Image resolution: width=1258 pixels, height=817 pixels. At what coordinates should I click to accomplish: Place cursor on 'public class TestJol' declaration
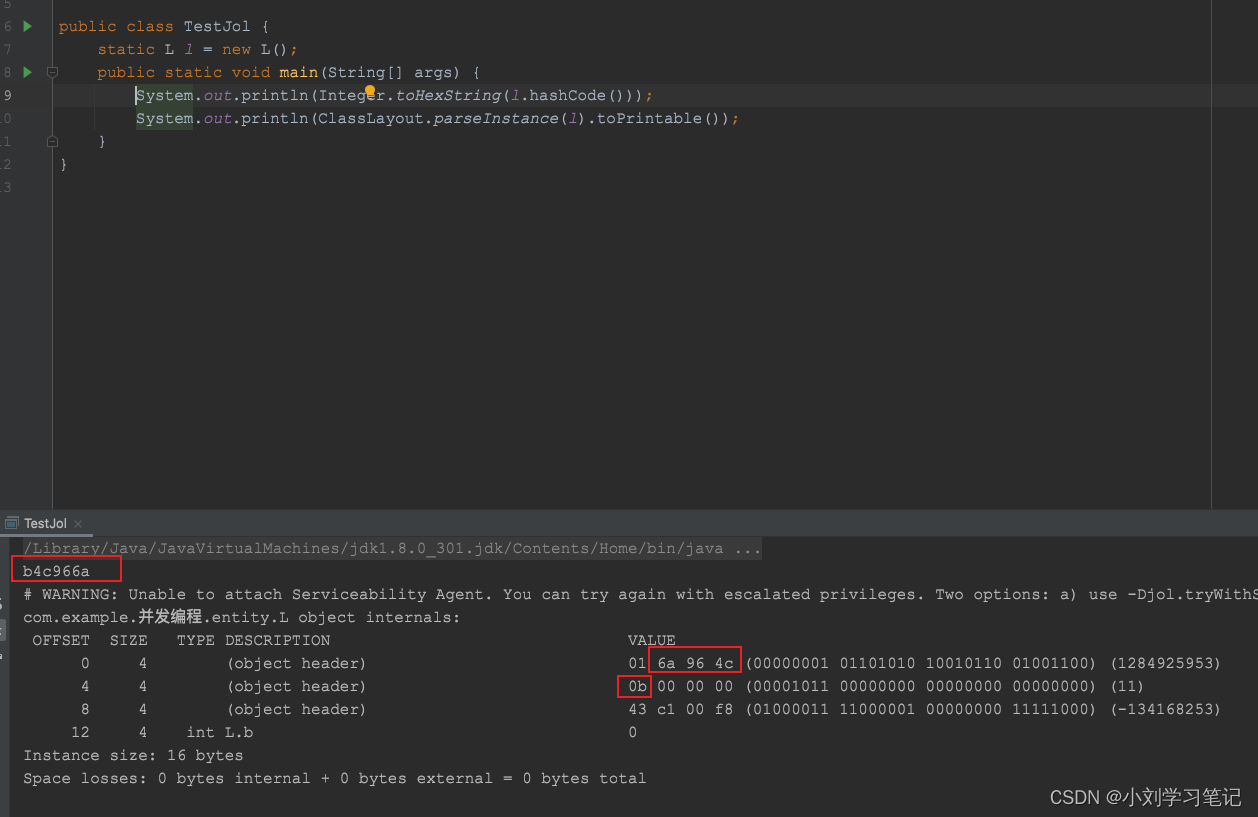pyautogui.click(x=164, y=26)
